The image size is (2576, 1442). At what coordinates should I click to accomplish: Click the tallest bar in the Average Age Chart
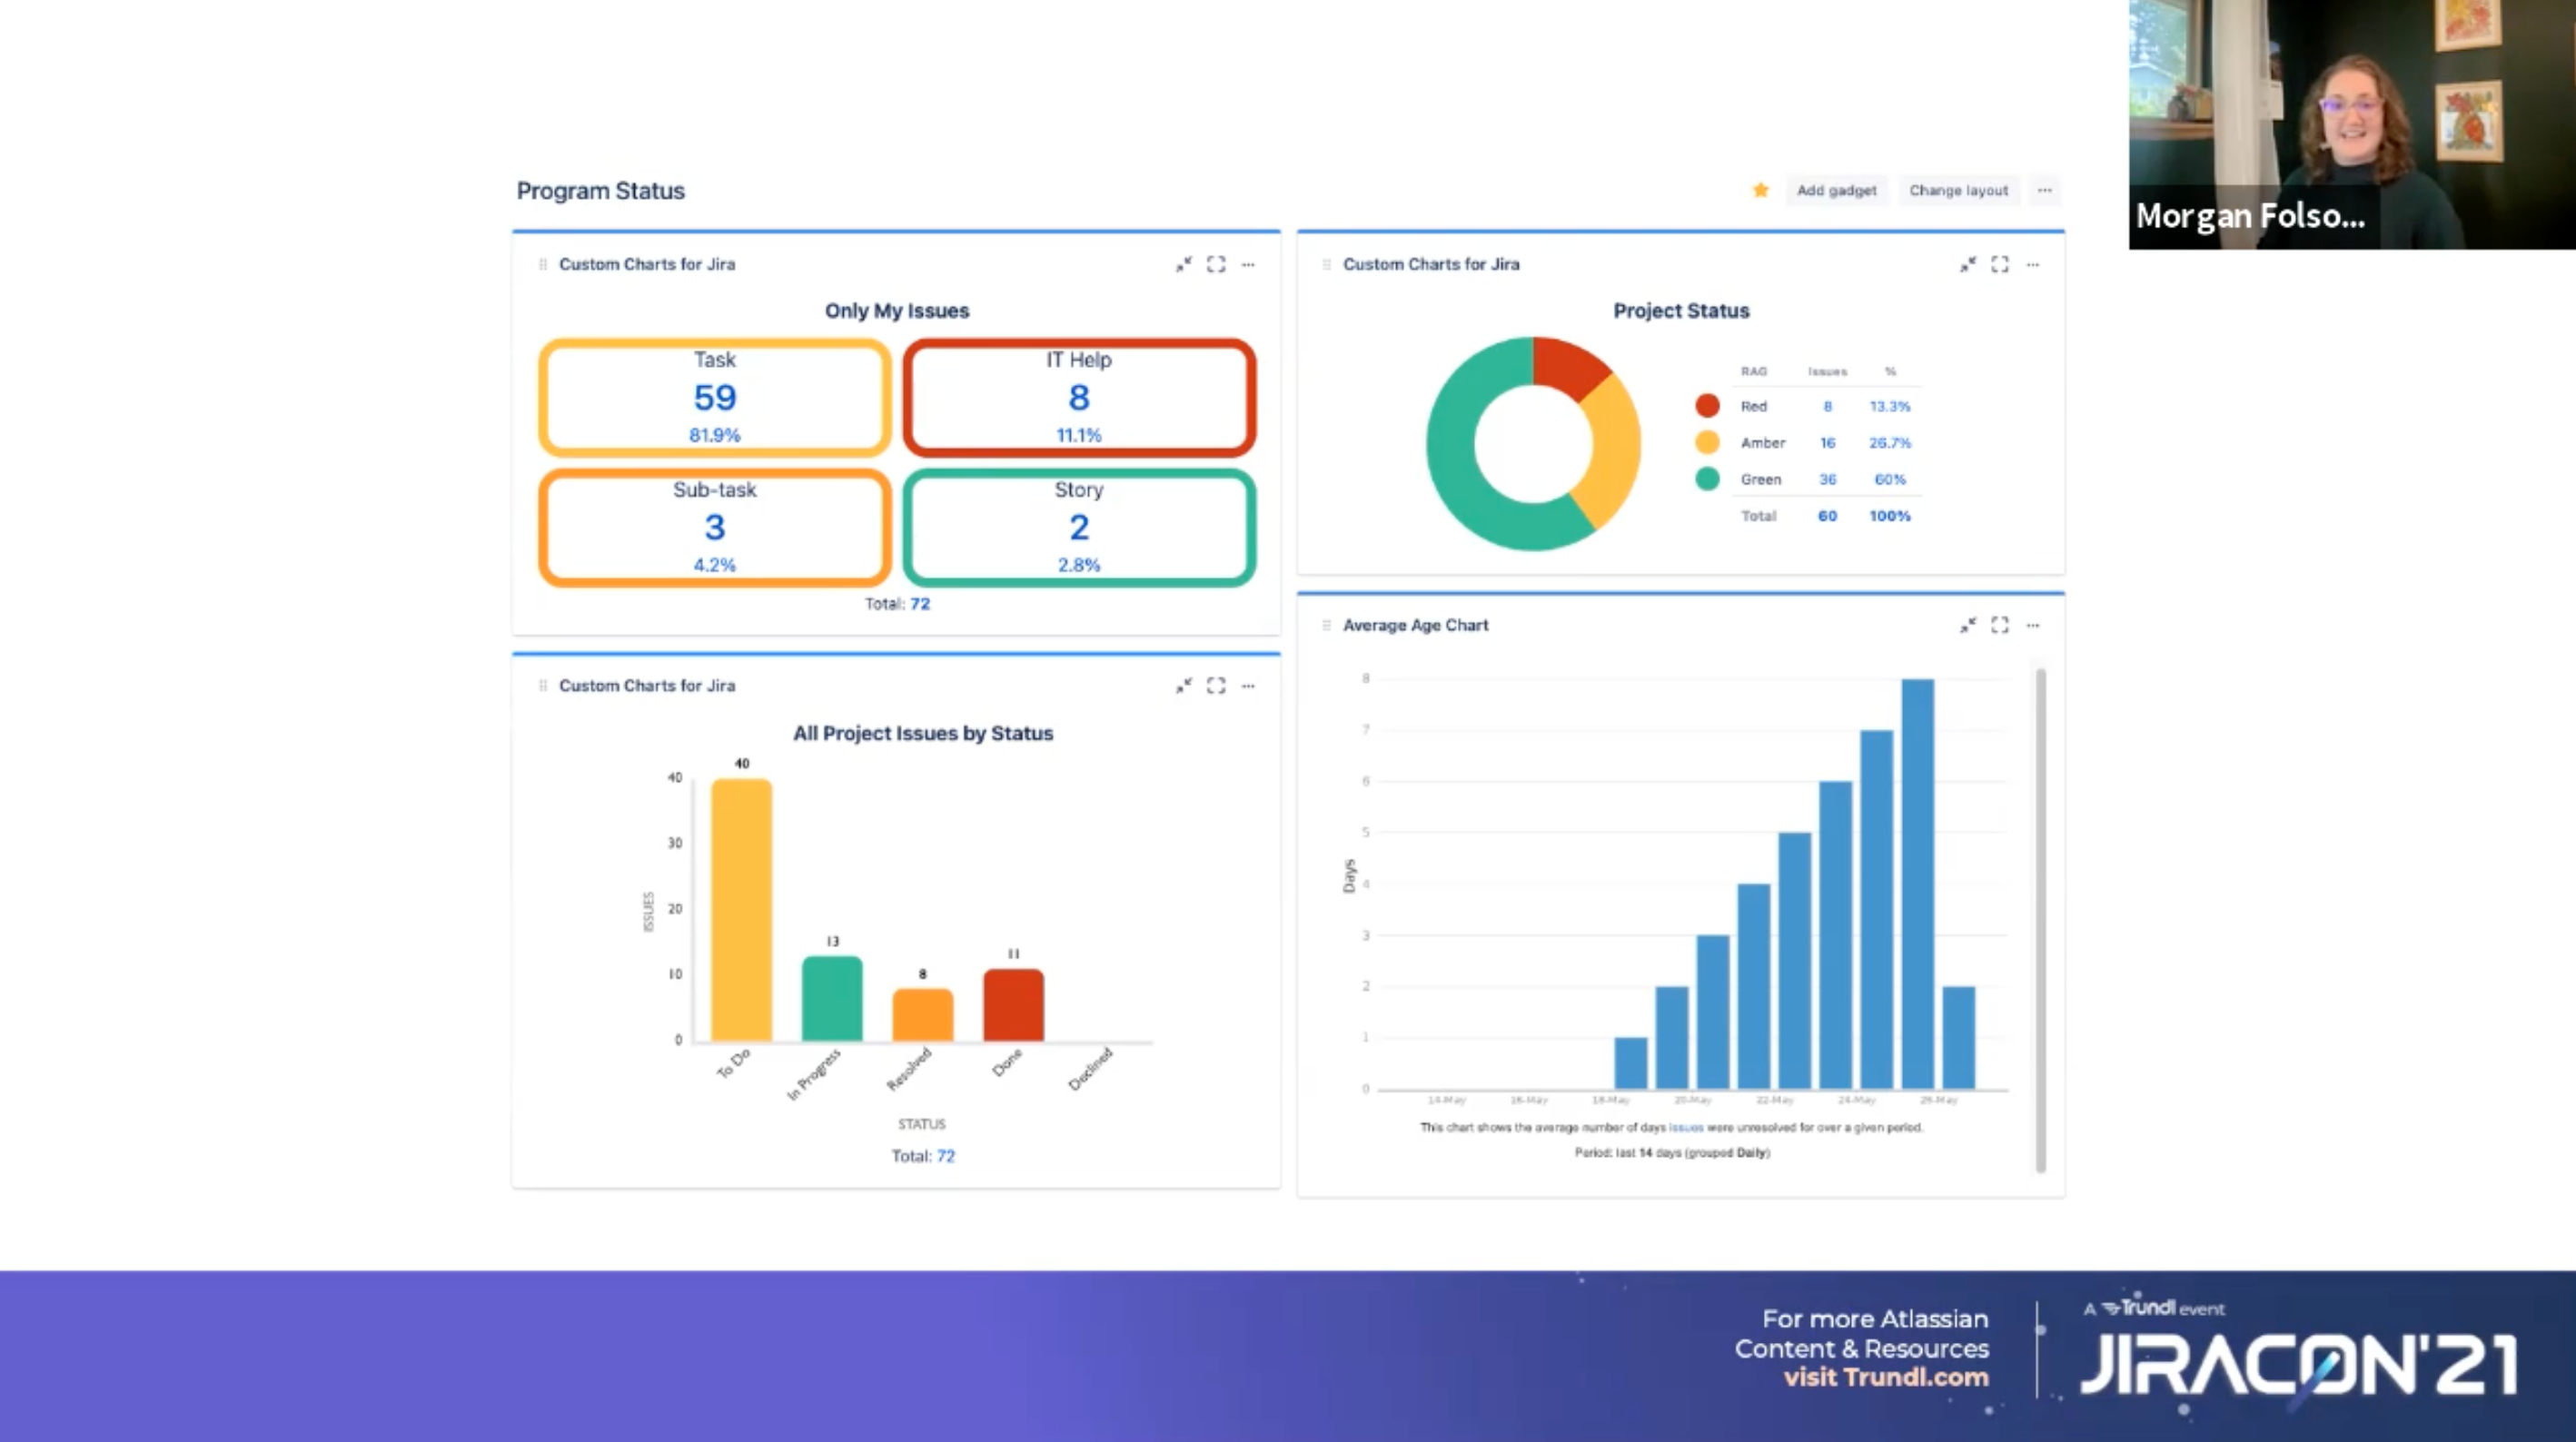click(x=1918, y=884)
